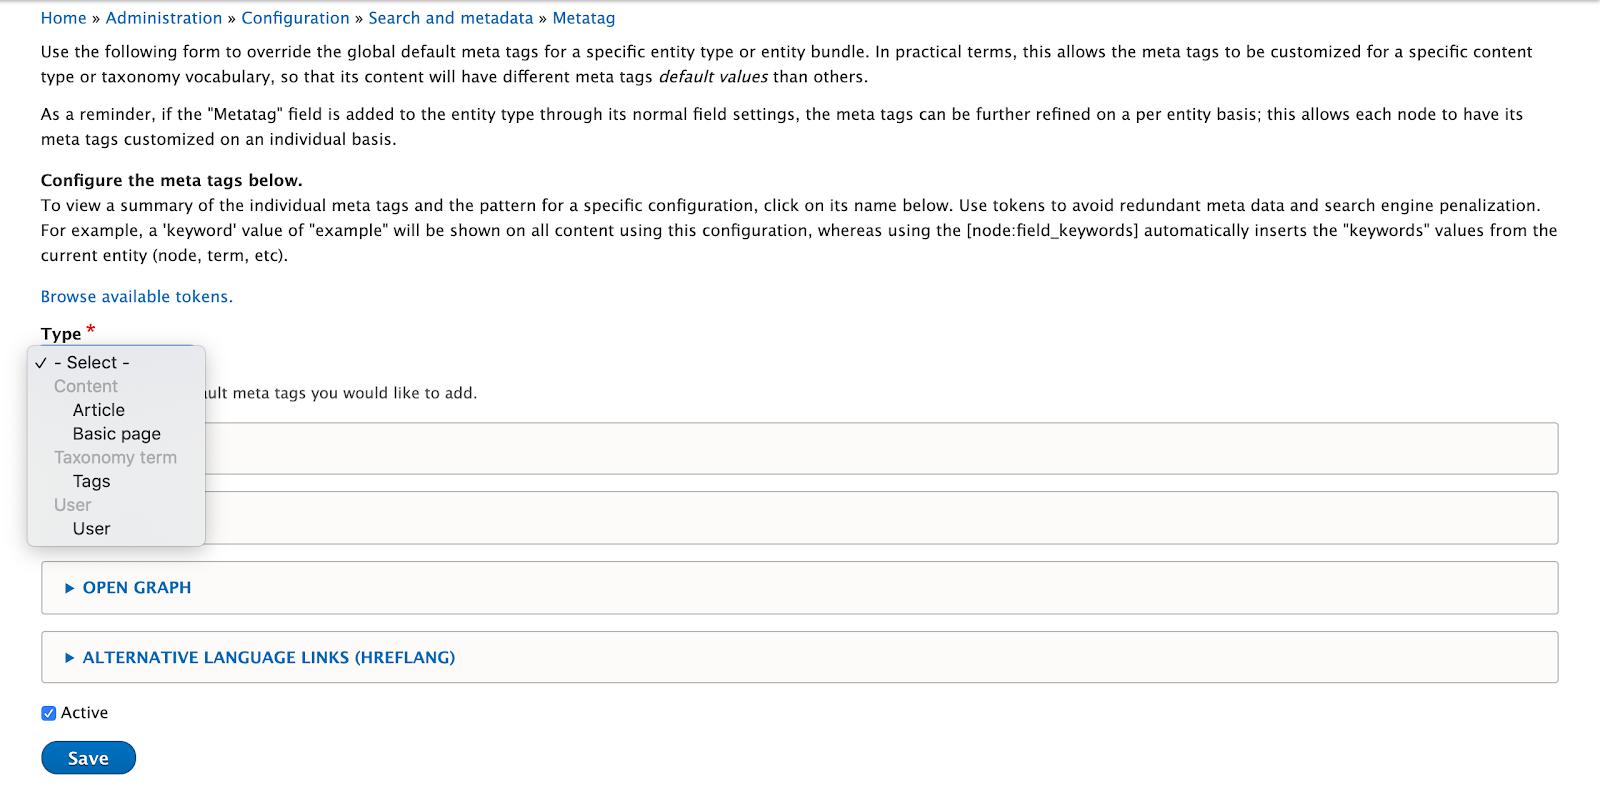1600x812 pixels.
Task: Click the Metatag breadcrumb link
Action: tap(583, 18)
